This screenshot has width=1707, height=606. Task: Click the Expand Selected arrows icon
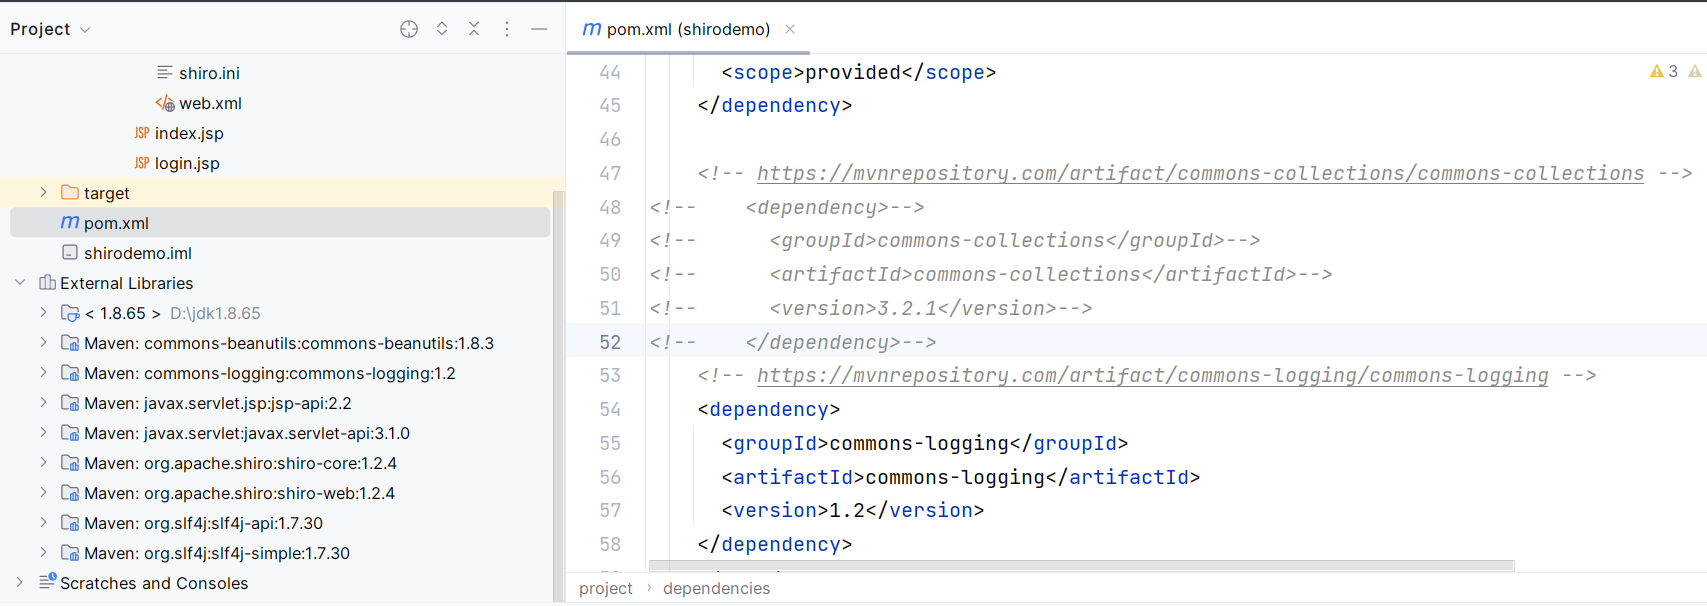pos(442,29)
